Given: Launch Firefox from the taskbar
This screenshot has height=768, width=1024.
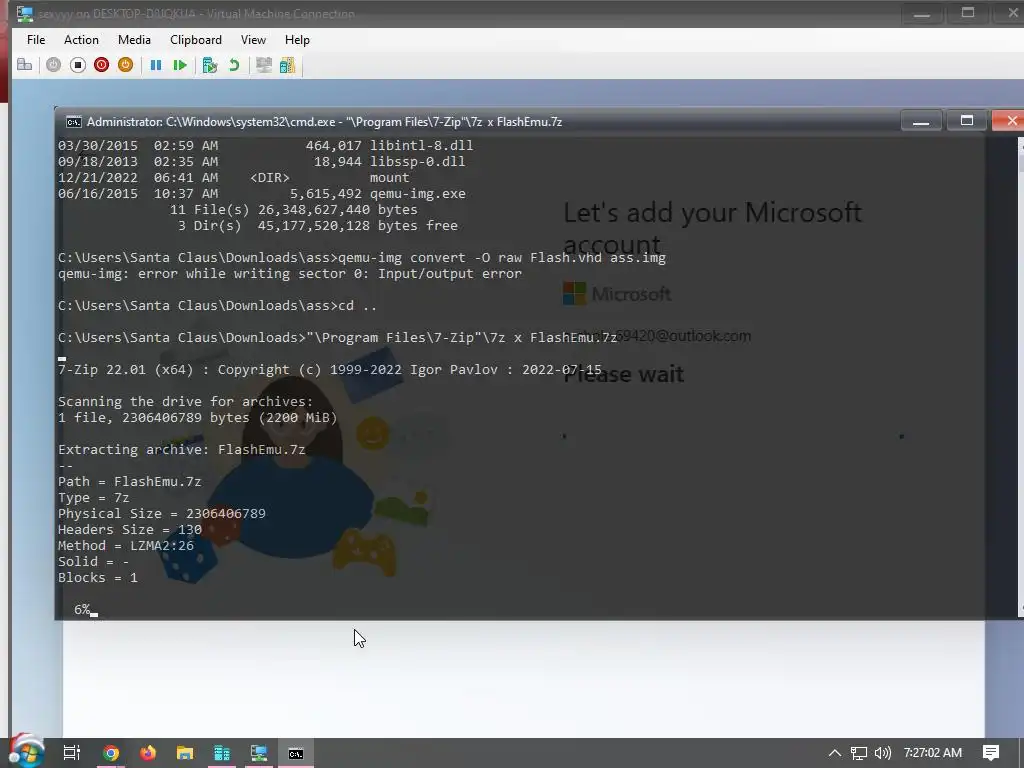Looking at the screenshot, I should [148, 753].
